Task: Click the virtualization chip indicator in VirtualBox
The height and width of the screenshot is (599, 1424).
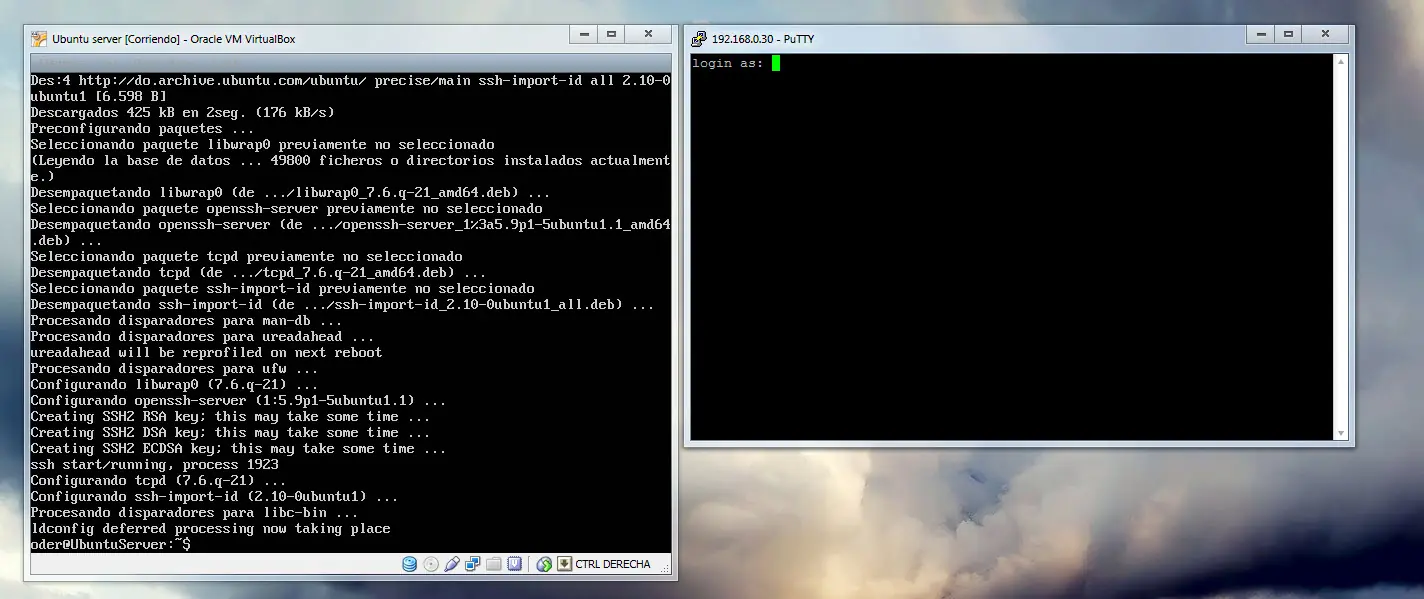Action: pyautogui.click(x=515, y=564)
